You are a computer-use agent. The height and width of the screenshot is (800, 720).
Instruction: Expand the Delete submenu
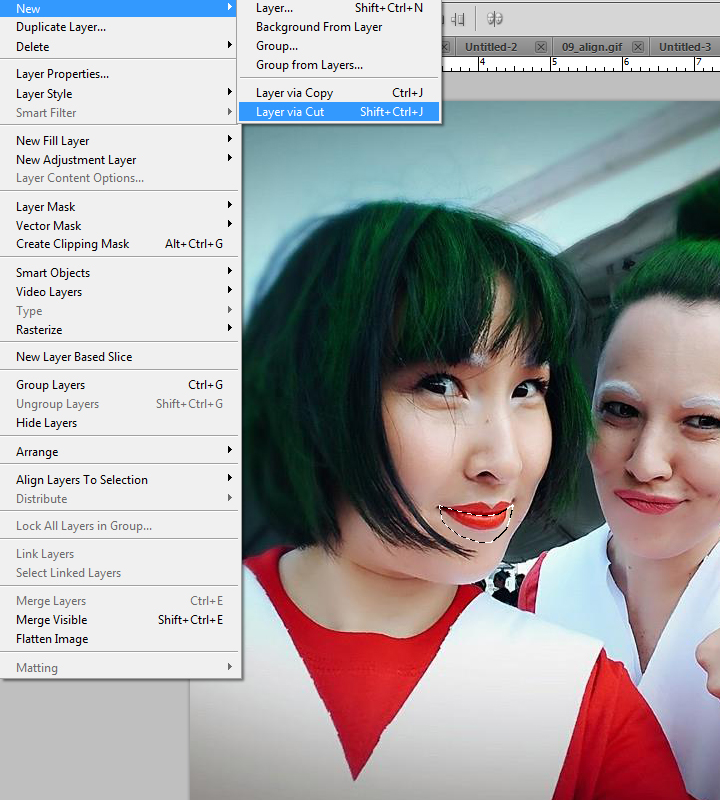click(x=118, y=46)
